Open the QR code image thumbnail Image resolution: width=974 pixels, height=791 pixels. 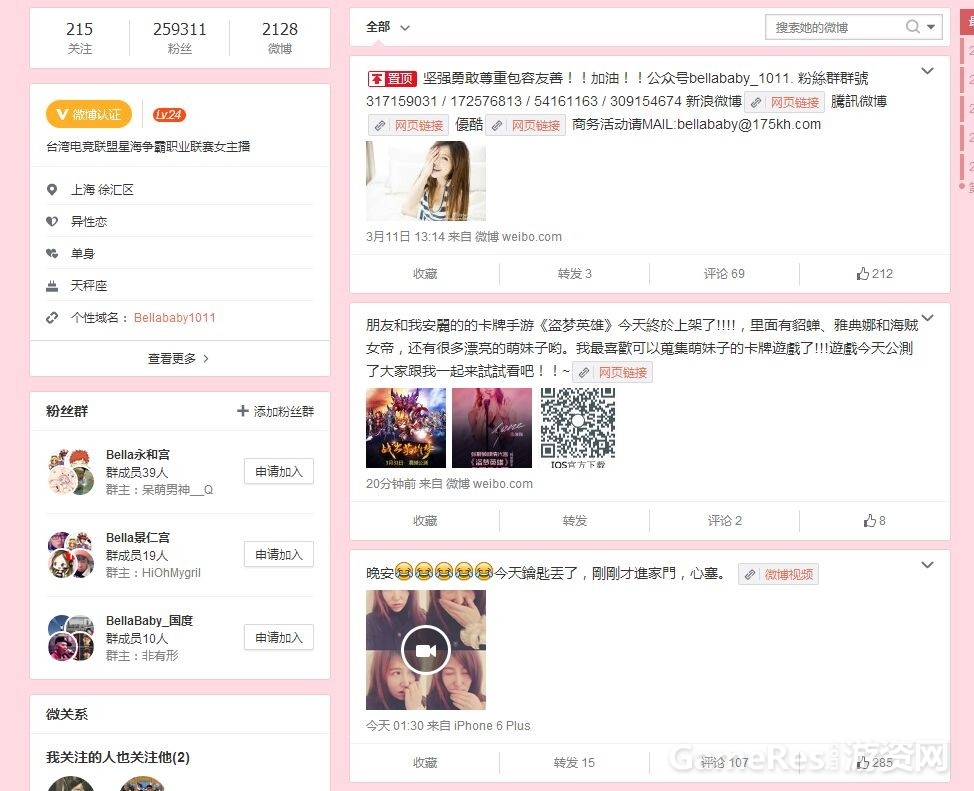click(578, 428)
